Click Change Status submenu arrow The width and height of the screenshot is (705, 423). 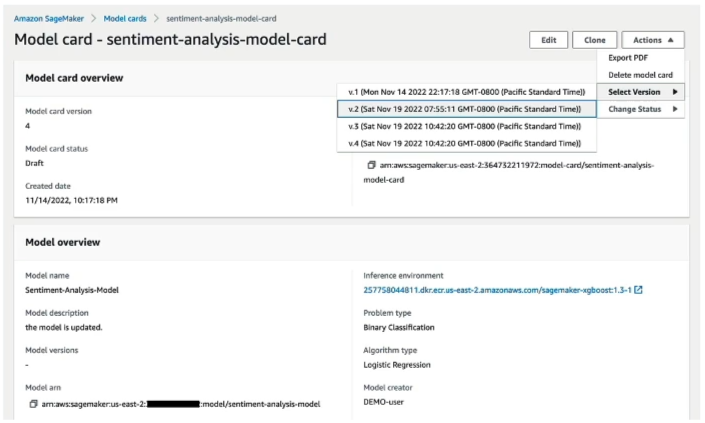[x=675, y=109]
